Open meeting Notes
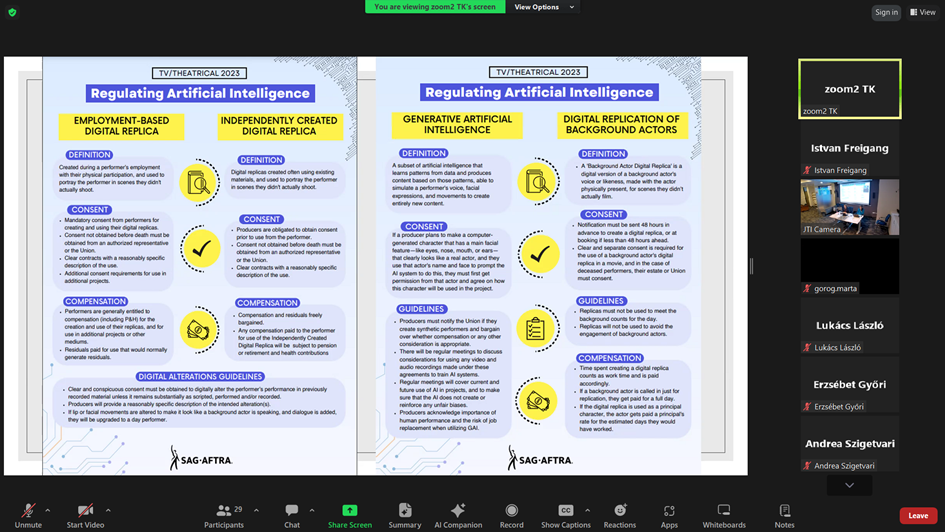 pos(784,516)
